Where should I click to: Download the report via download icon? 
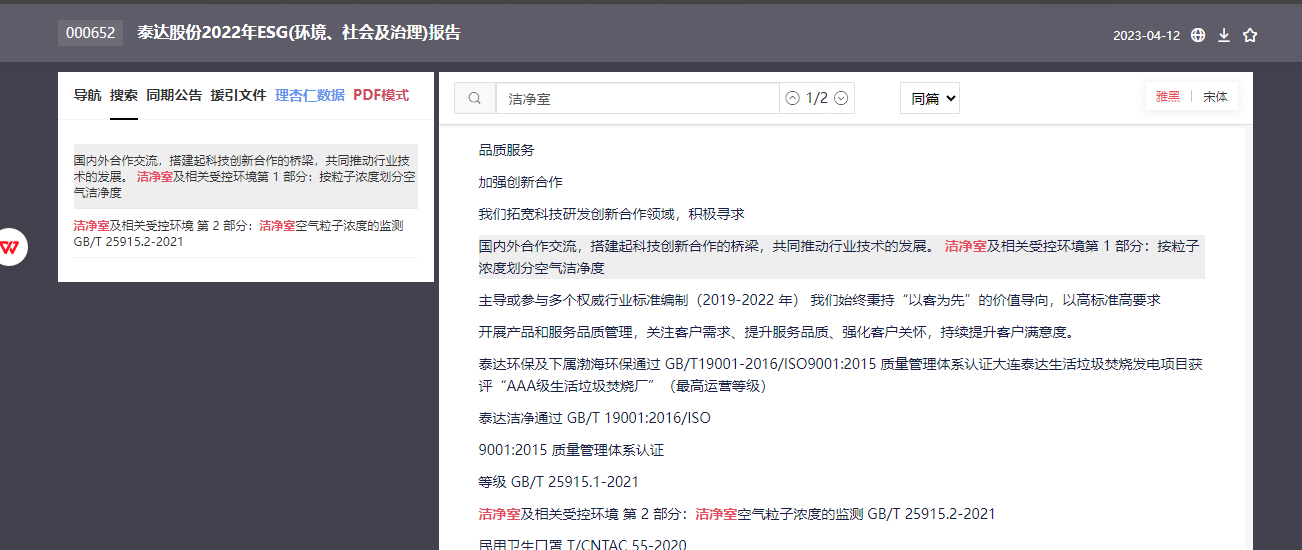pos(1224,35)
